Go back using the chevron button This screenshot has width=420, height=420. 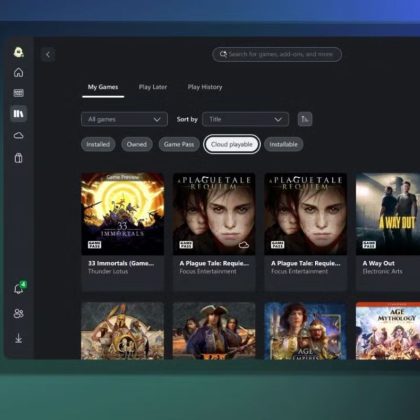(x=48, y=55)
